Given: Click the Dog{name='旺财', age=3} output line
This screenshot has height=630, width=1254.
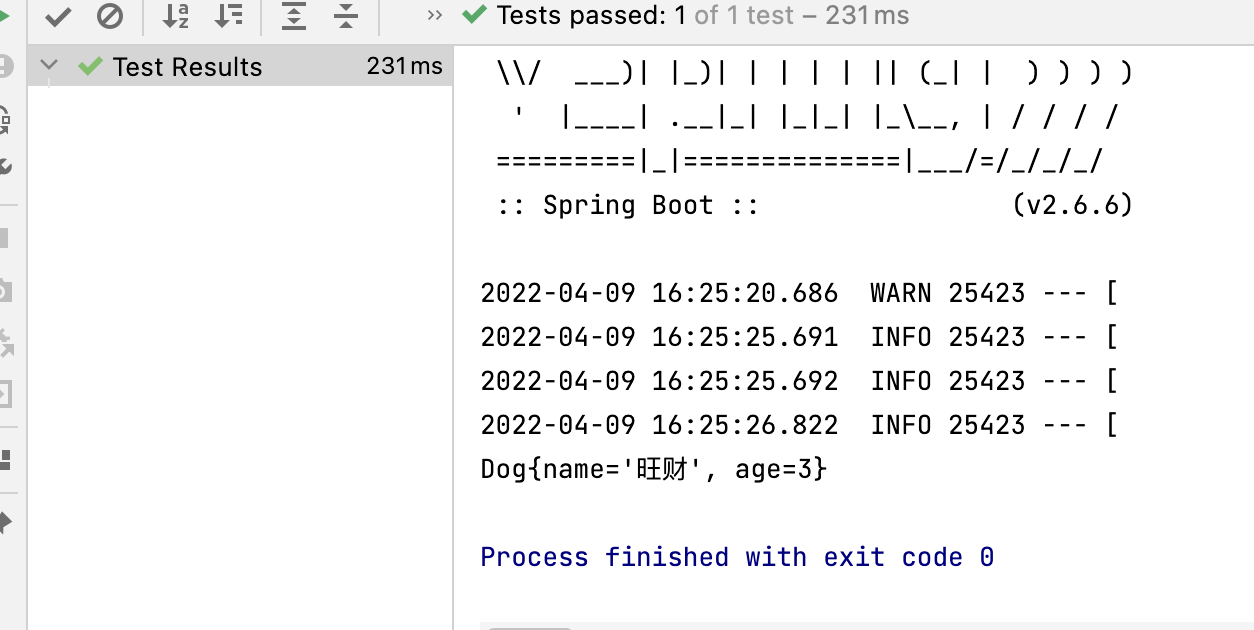Looking at the screenshot, I should pyautogui.click(x=653, y=468).
